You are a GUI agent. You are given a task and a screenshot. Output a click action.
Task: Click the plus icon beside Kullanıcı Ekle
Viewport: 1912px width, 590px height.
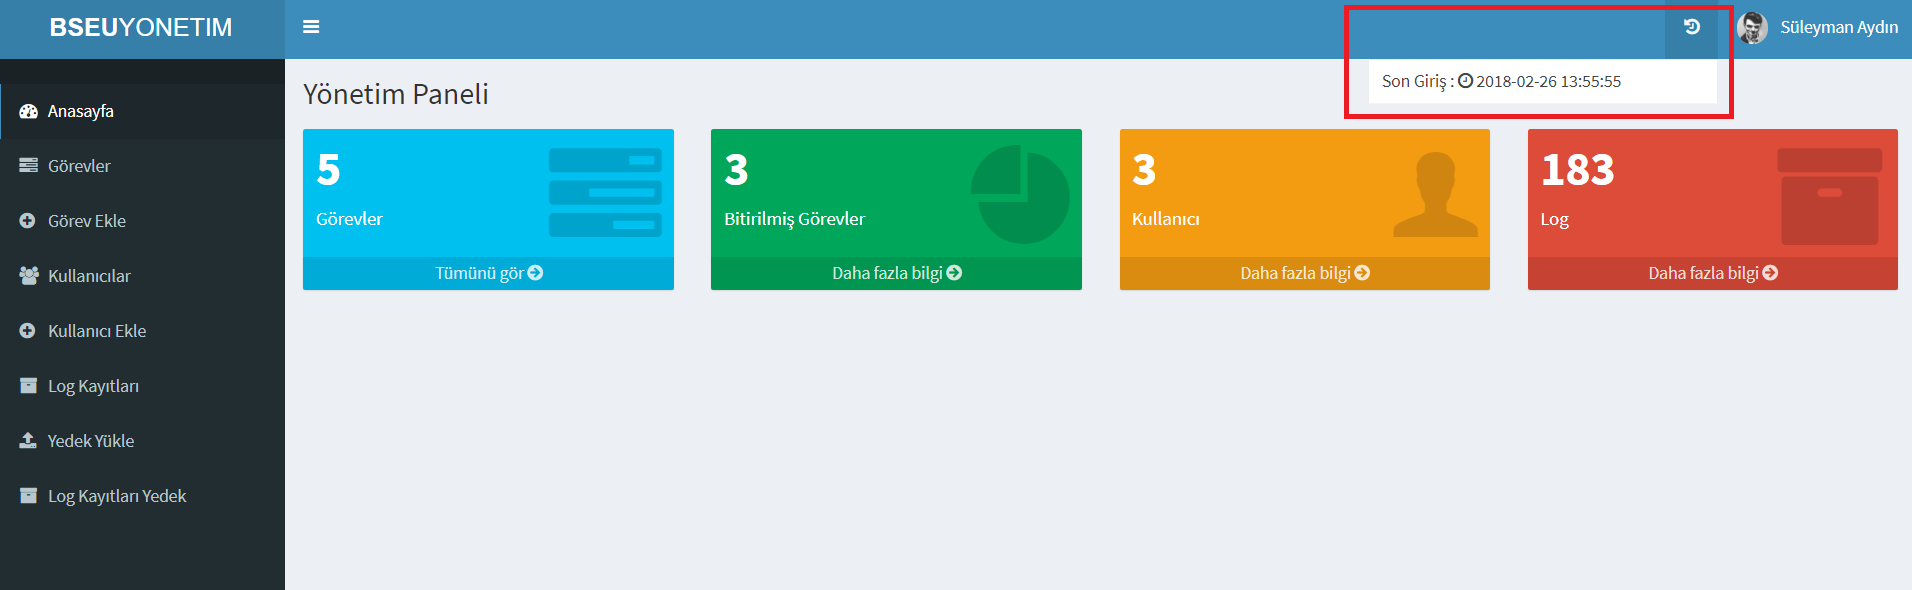28,331
